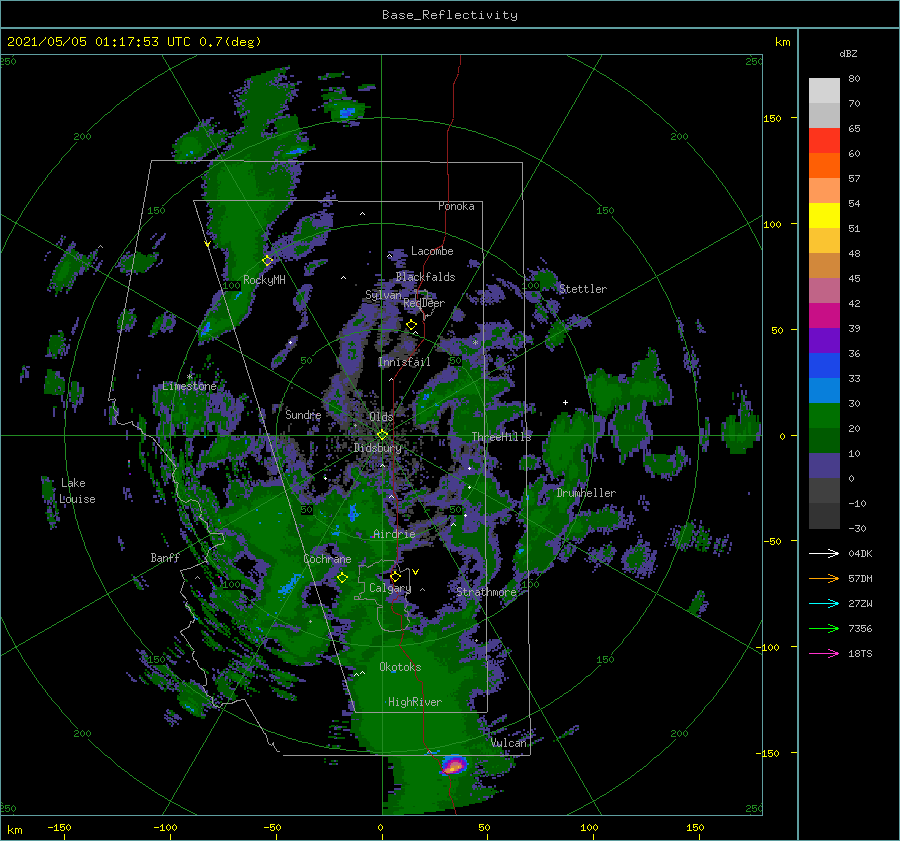Pick the light blue 33-30 dBZ swatch
The width and height of the screenshot is (900, 841).
pyautogui.click(x=824, y=390)
